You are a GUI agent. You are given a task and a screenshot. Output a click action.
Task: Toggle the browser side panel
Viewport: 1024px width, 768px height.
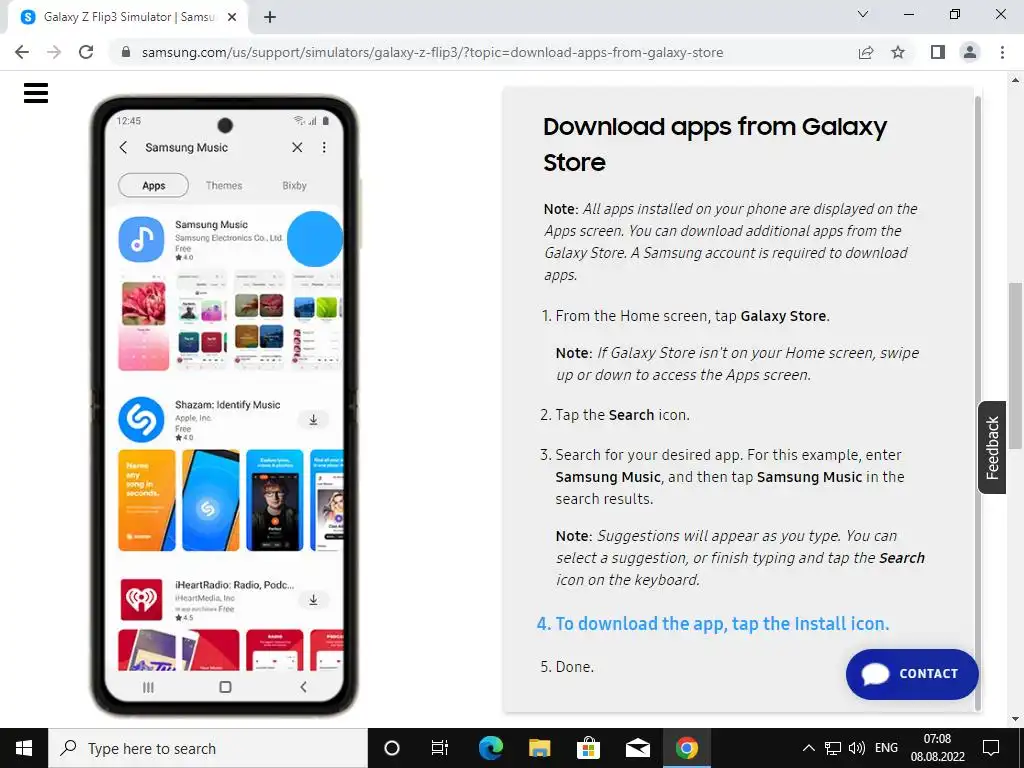pyautogui.click(x=938, y=52)
